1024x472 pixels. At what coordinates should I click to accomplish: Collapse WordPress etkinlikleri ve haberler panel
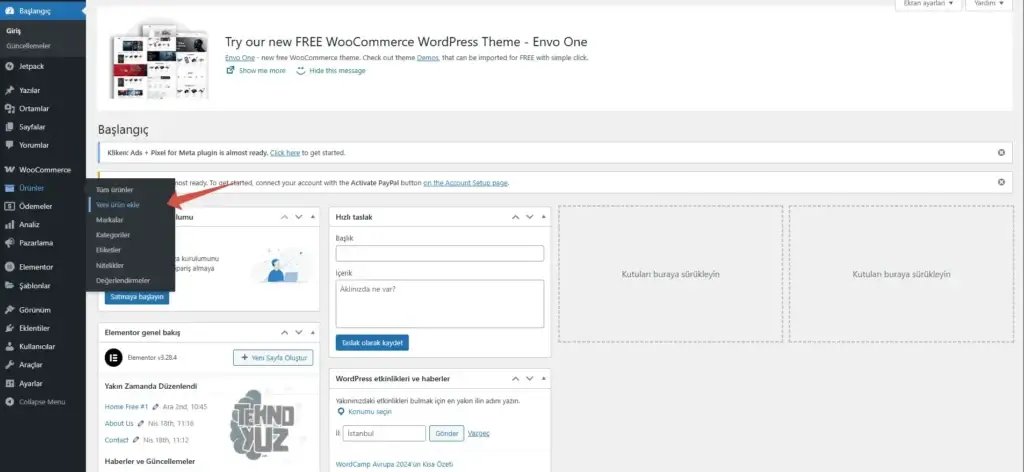click(543, 379)
